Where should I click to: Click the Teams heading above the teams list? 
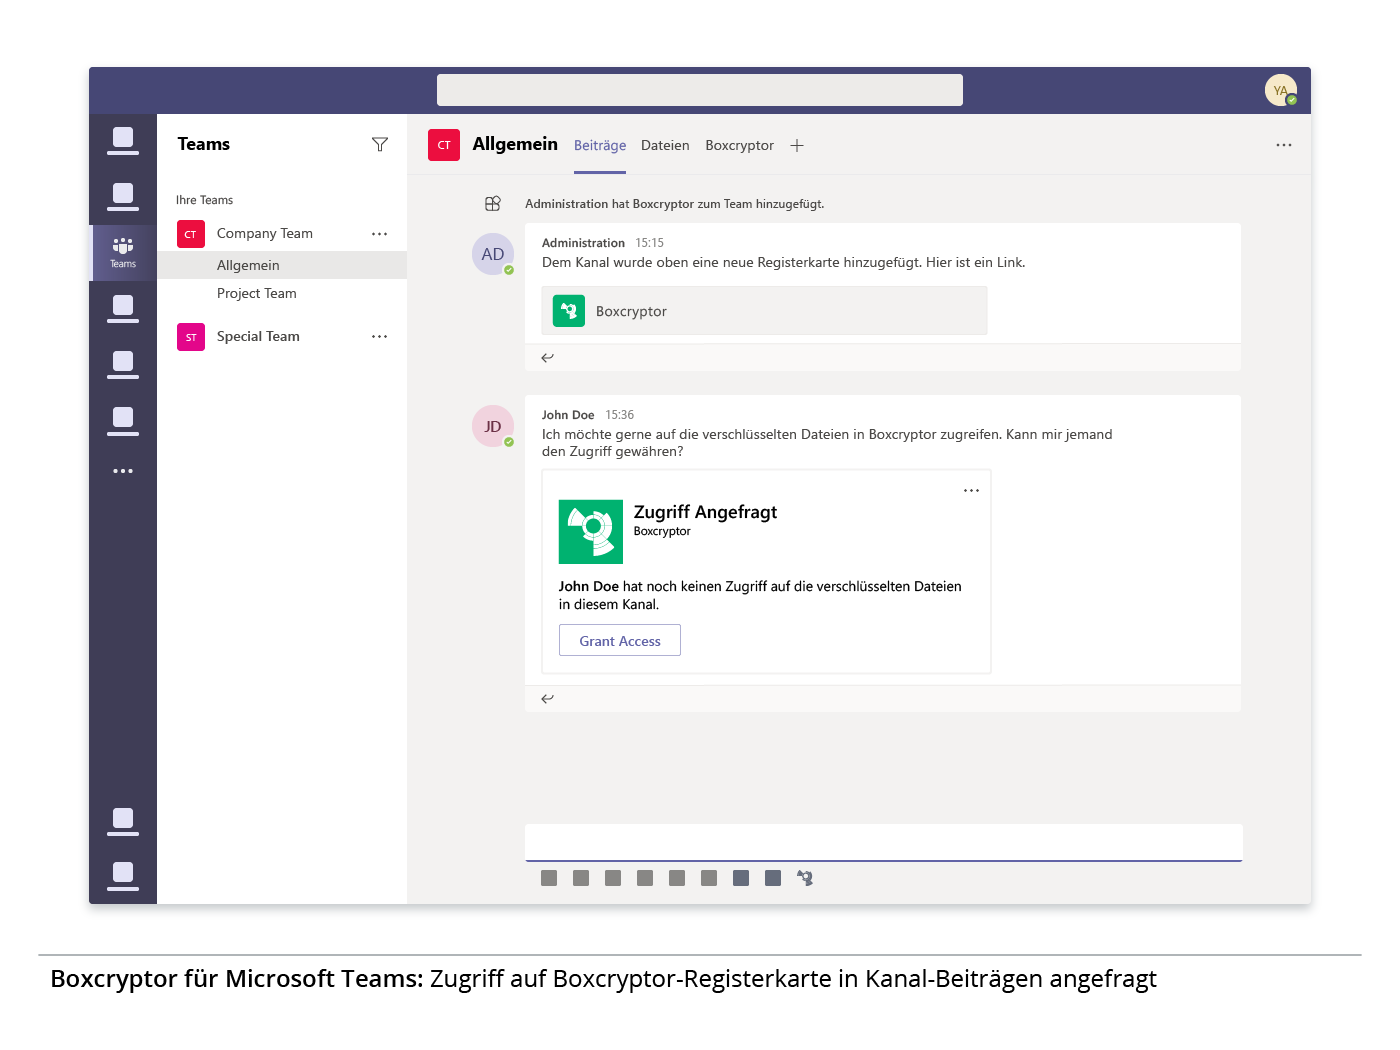click(204, 144)
